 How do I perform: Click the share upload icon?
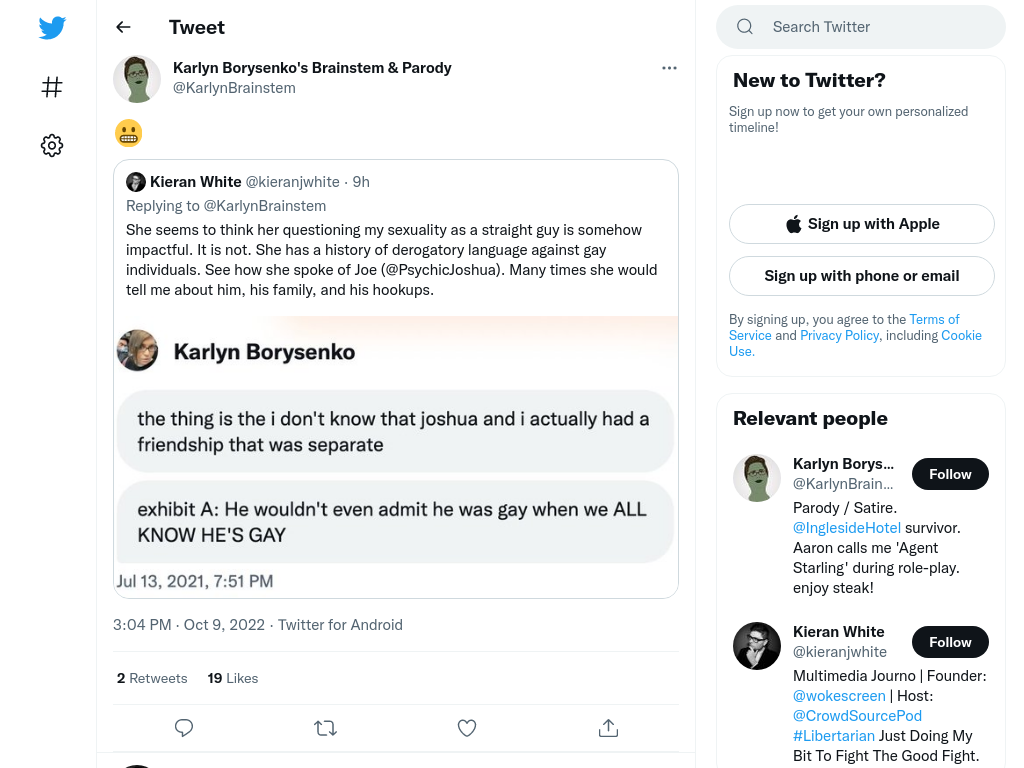point(608,728)
